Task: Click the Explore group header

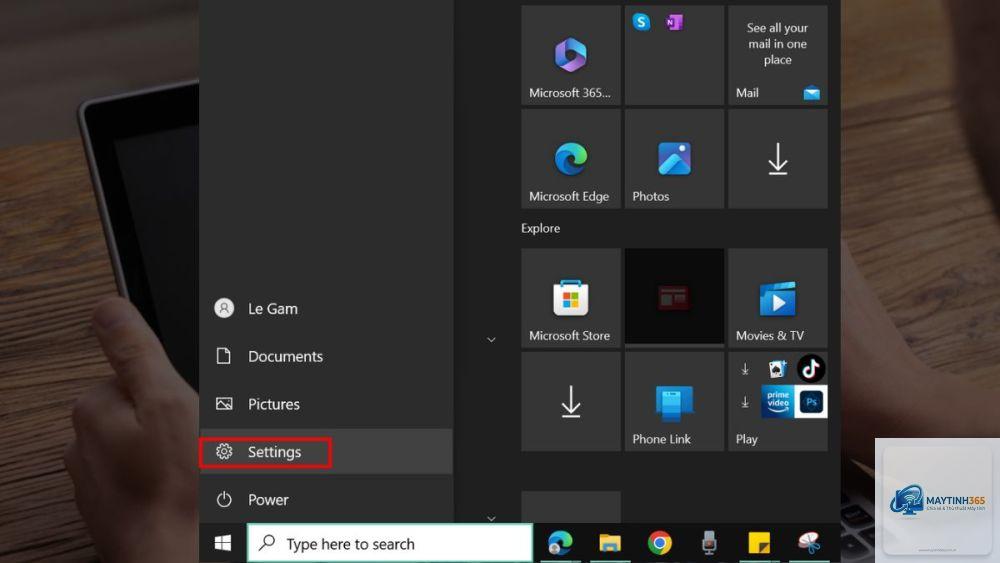Action: 541,228
